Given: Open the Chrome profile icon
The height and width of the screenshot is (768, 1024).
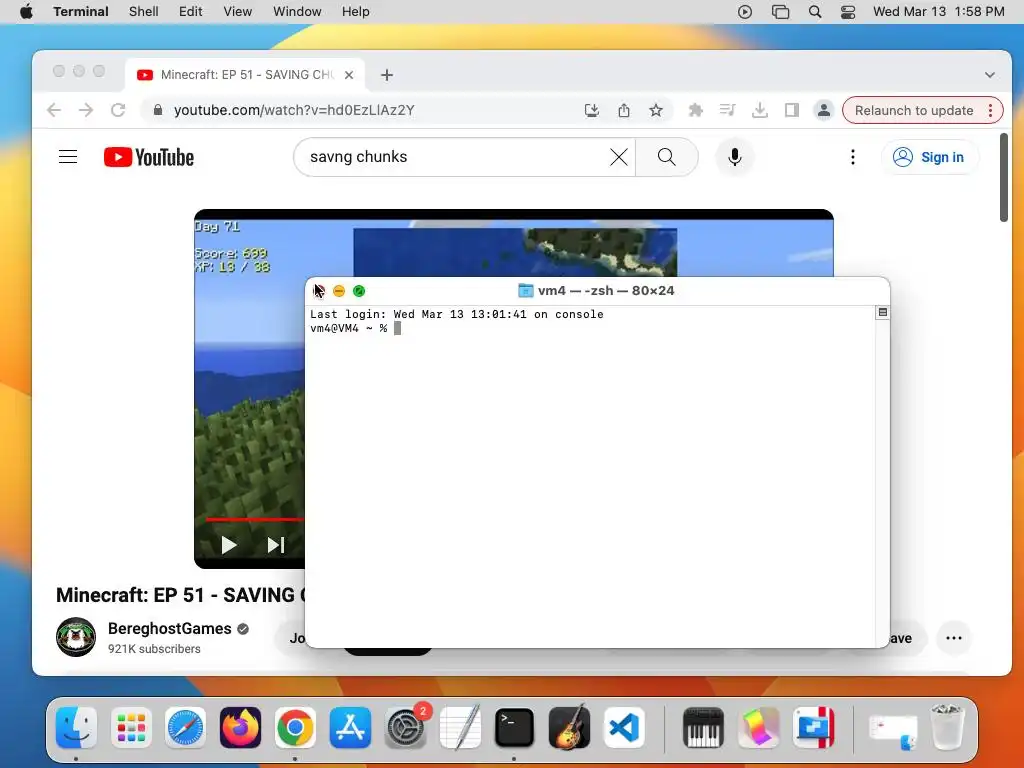Looking at the screenshot, I should [x=824, y=110].
